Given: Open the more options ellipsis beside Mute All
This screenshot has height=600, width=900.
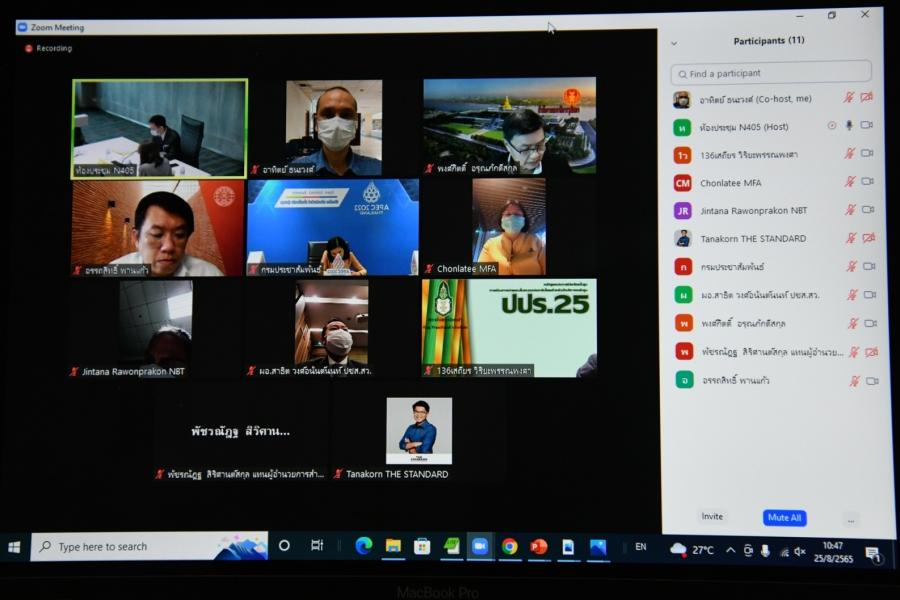Looking at the screenshot, I should click(x=850, y=519).
